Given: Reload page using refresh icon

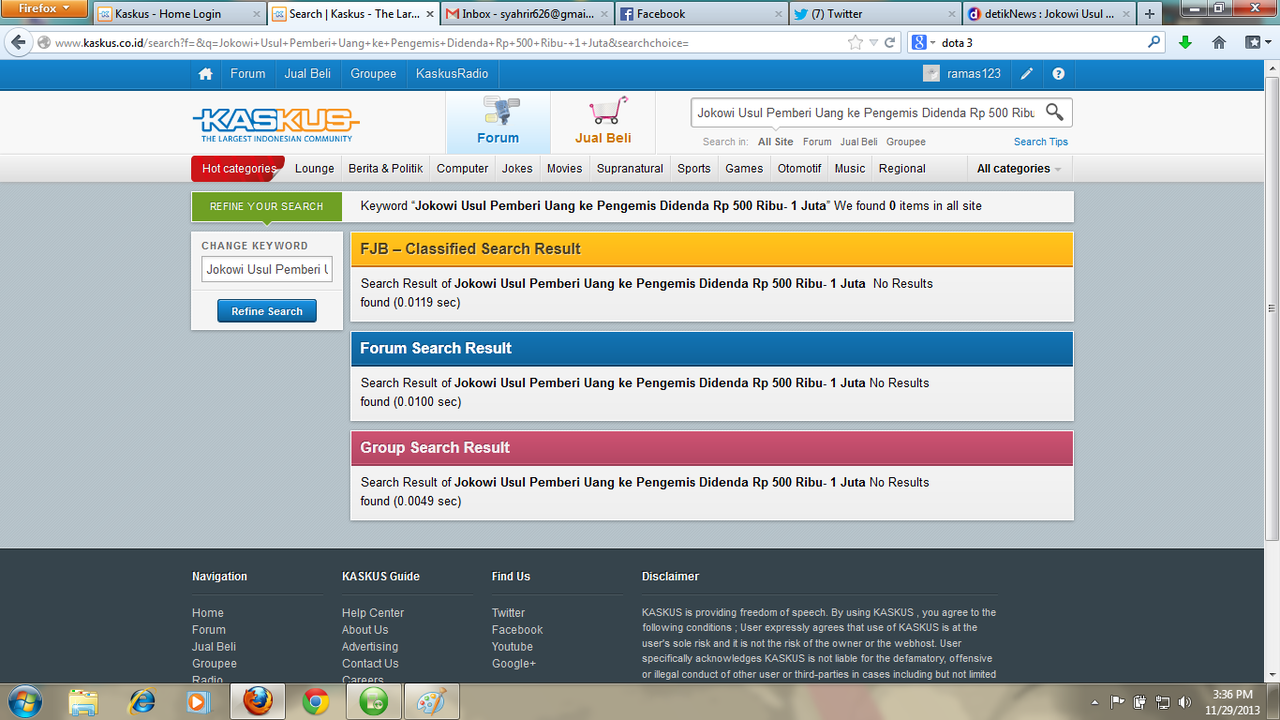Looking at the screenshot, I should (890, 43).
